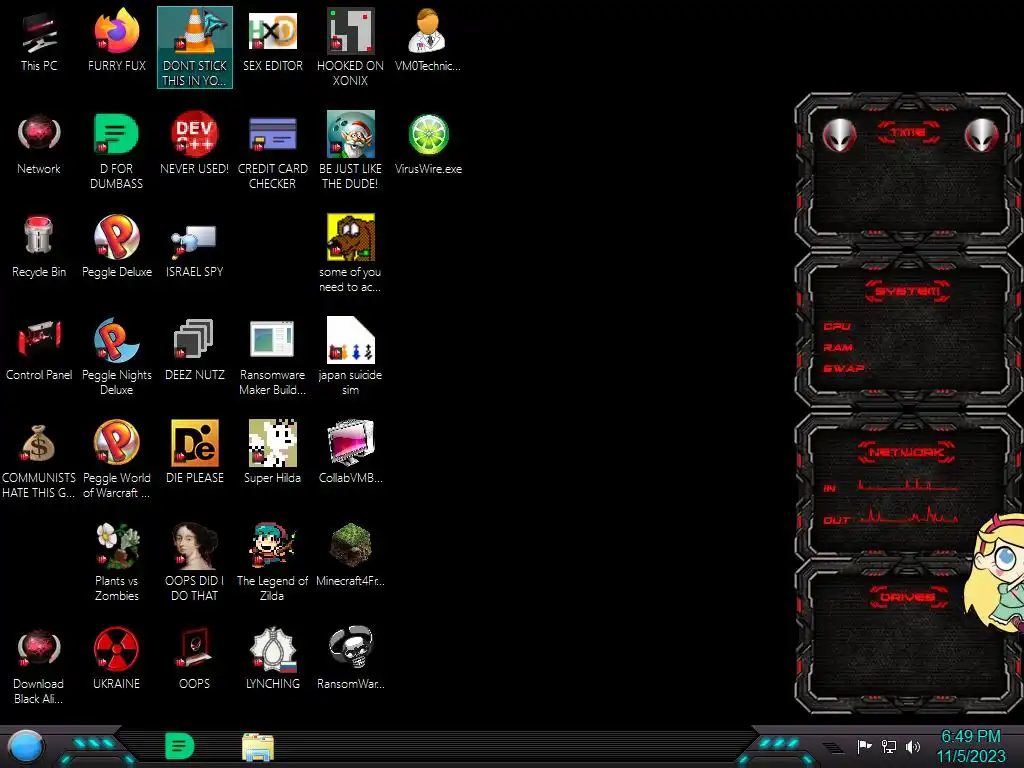Click the network IN traffic graph
The height and width of the screenshot is (768, 1024).
(x=908, y=485)
